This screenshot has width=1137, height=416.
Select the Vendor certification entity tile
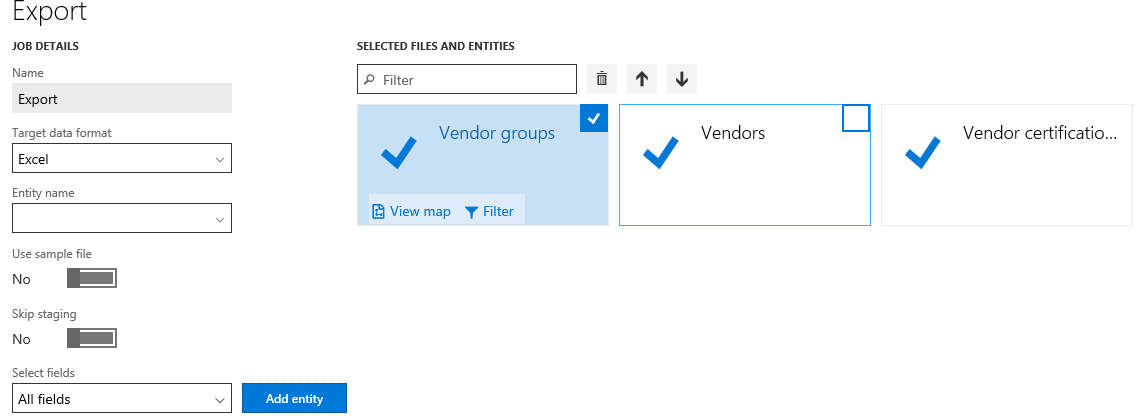point(1006,165)
